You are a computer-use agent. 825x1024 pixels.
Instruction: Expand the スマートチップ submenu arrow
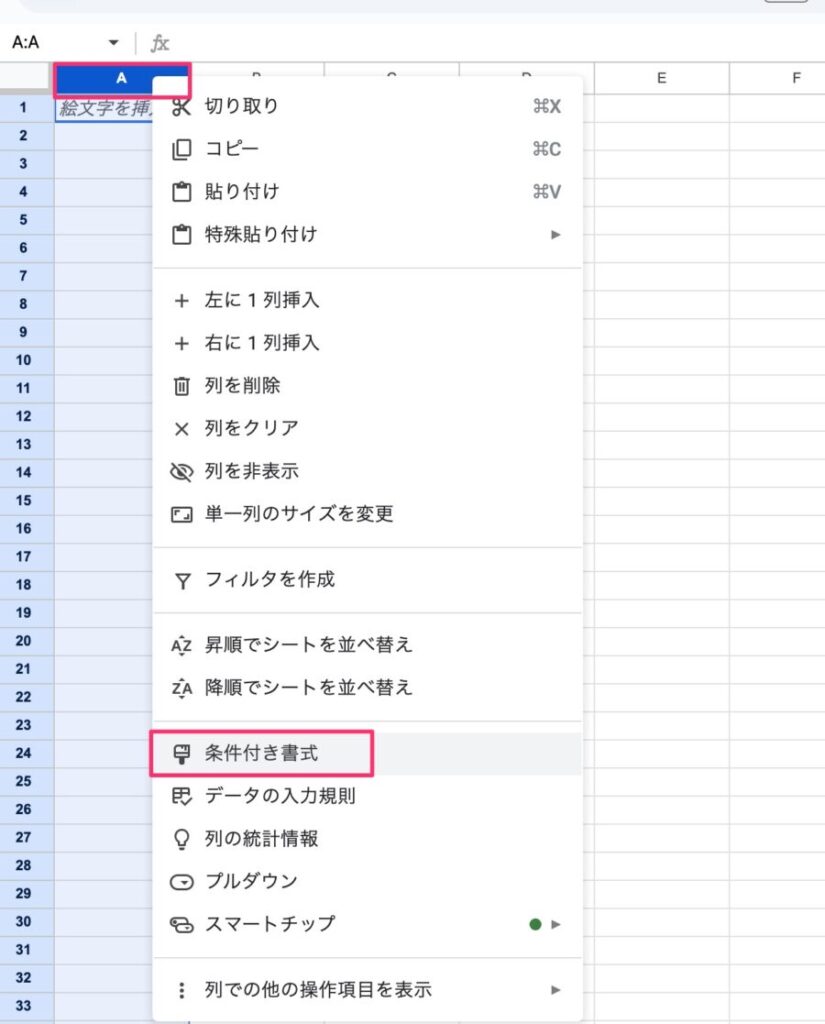coord(555,924)
